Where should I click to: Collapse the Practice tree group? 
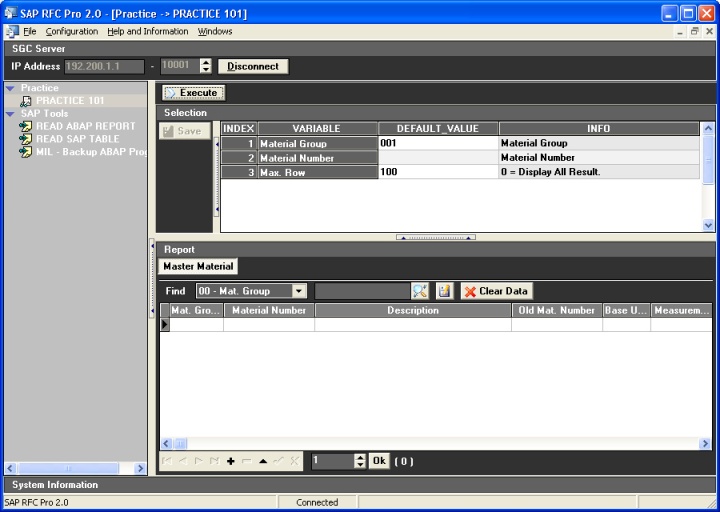[x=10, y=88]
